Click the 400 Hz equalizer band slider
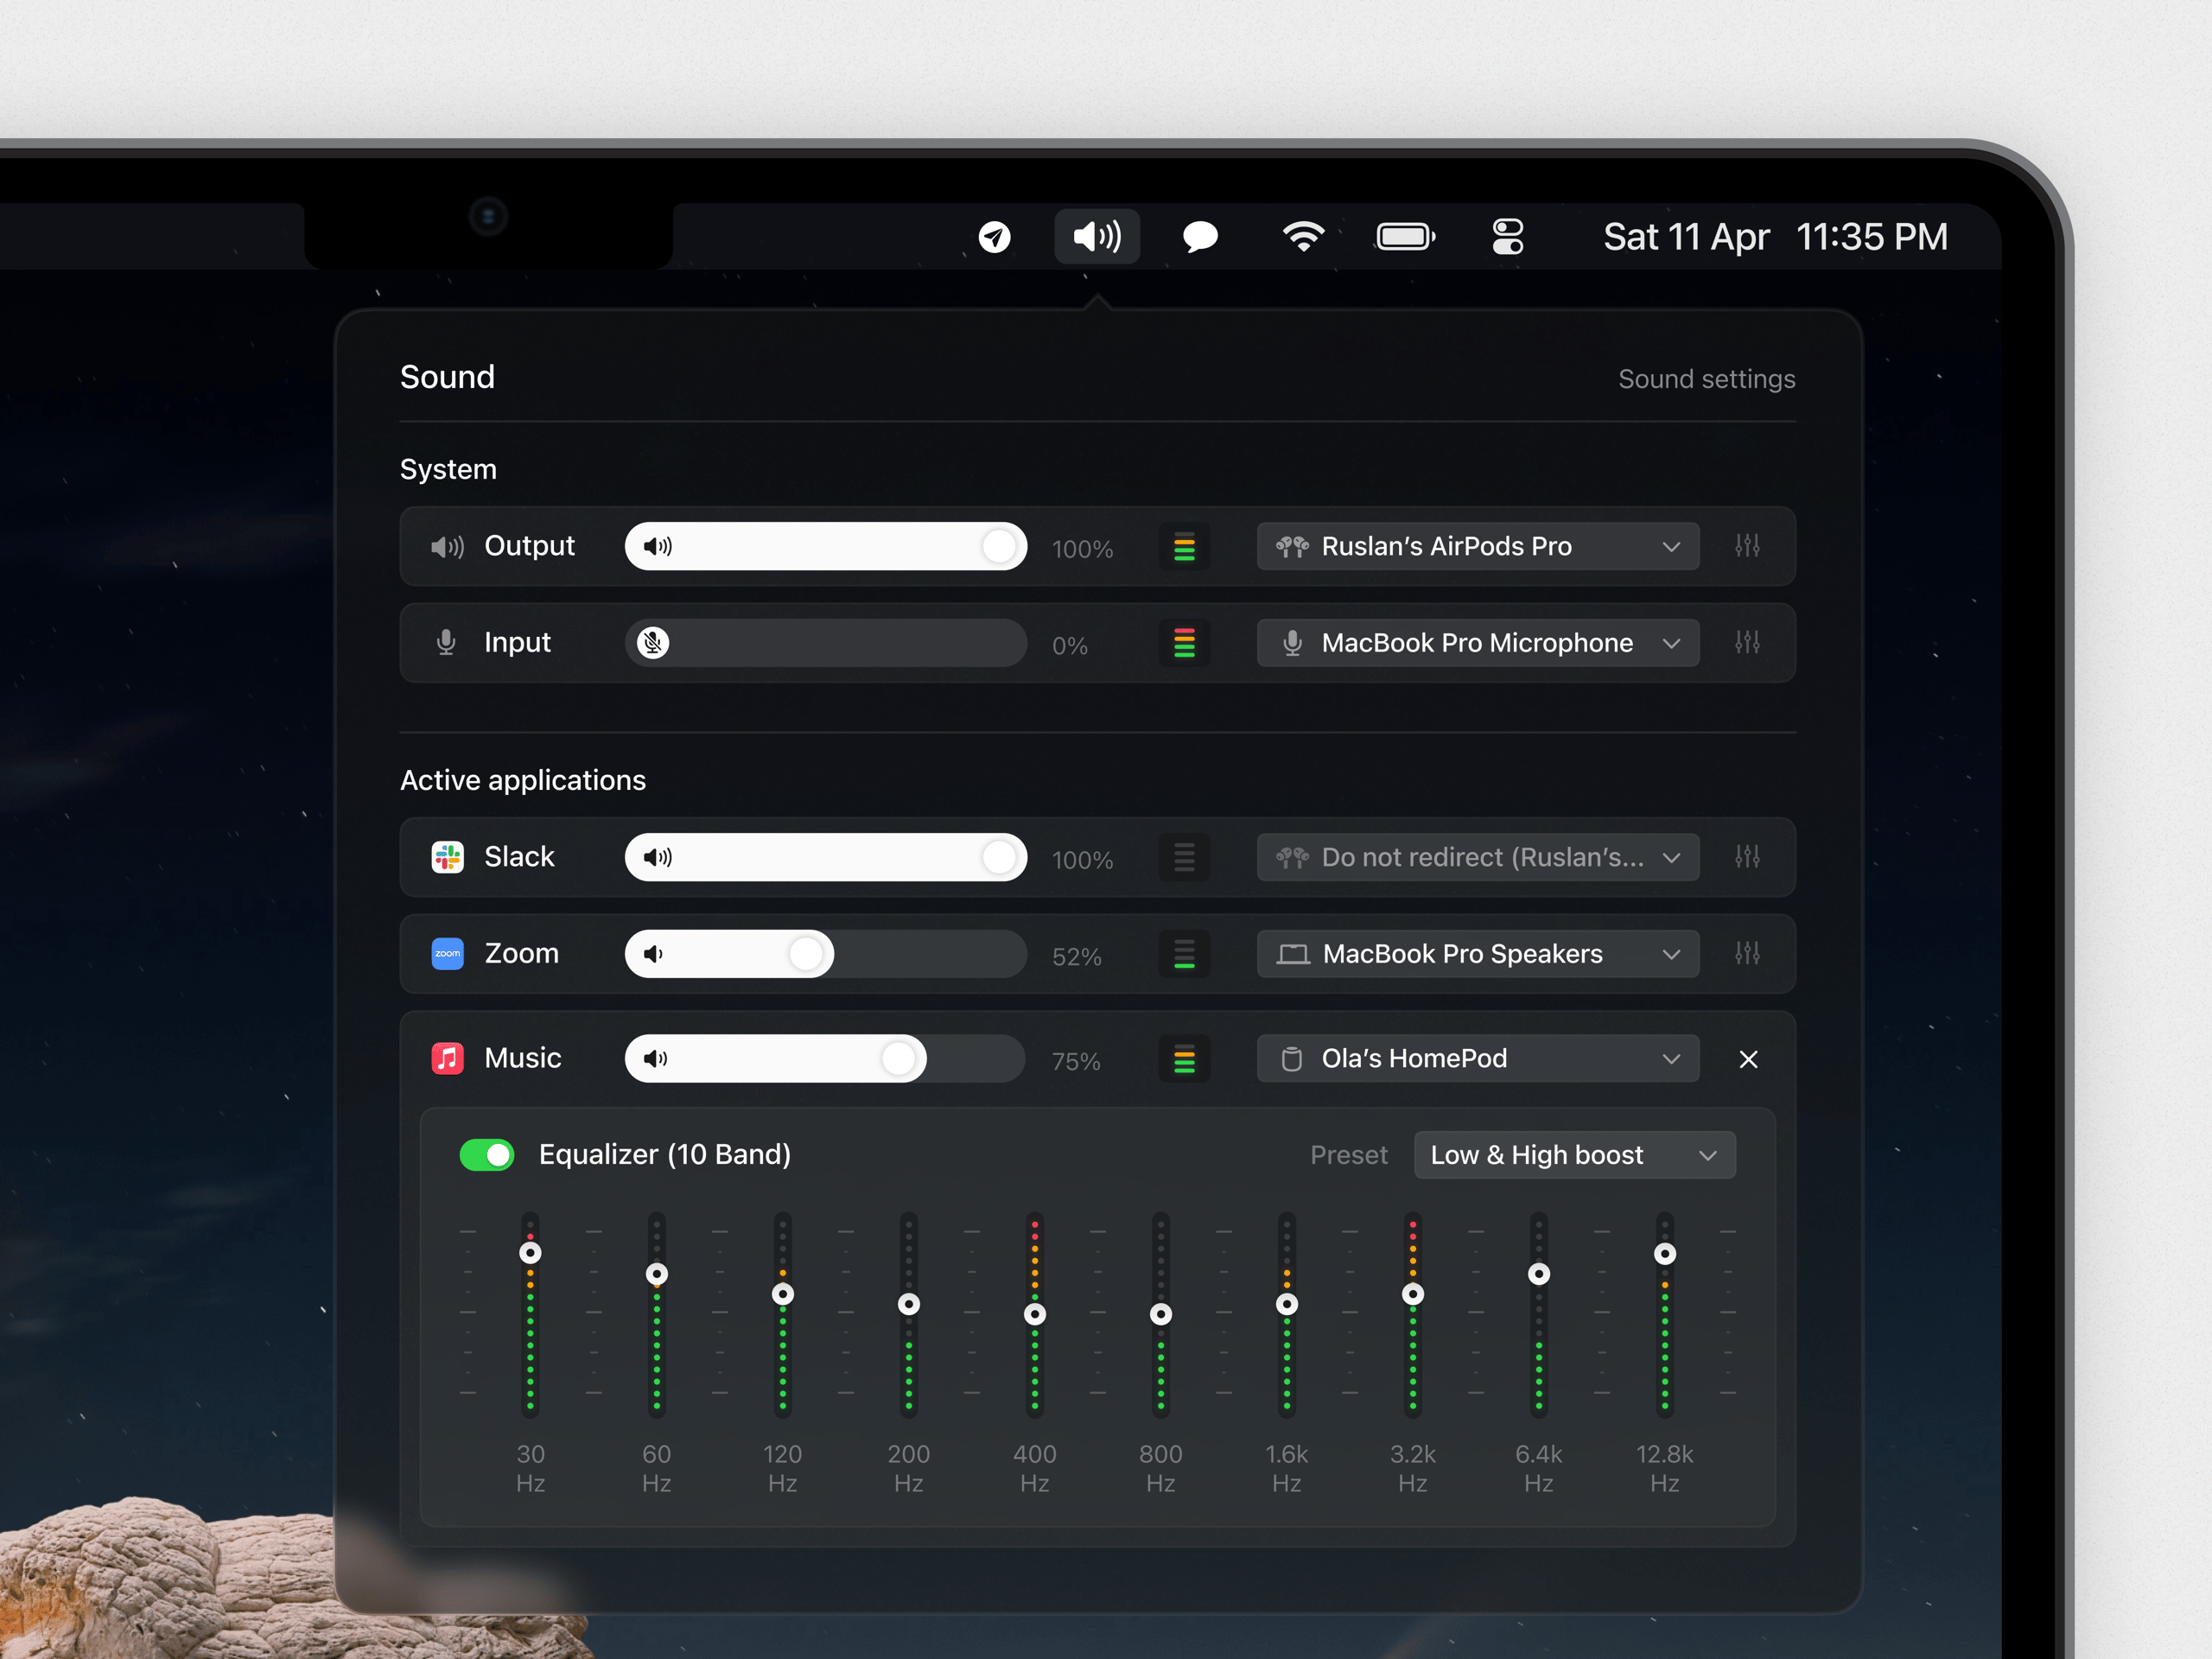2212x1659 pixels. click(1035, 1314)
